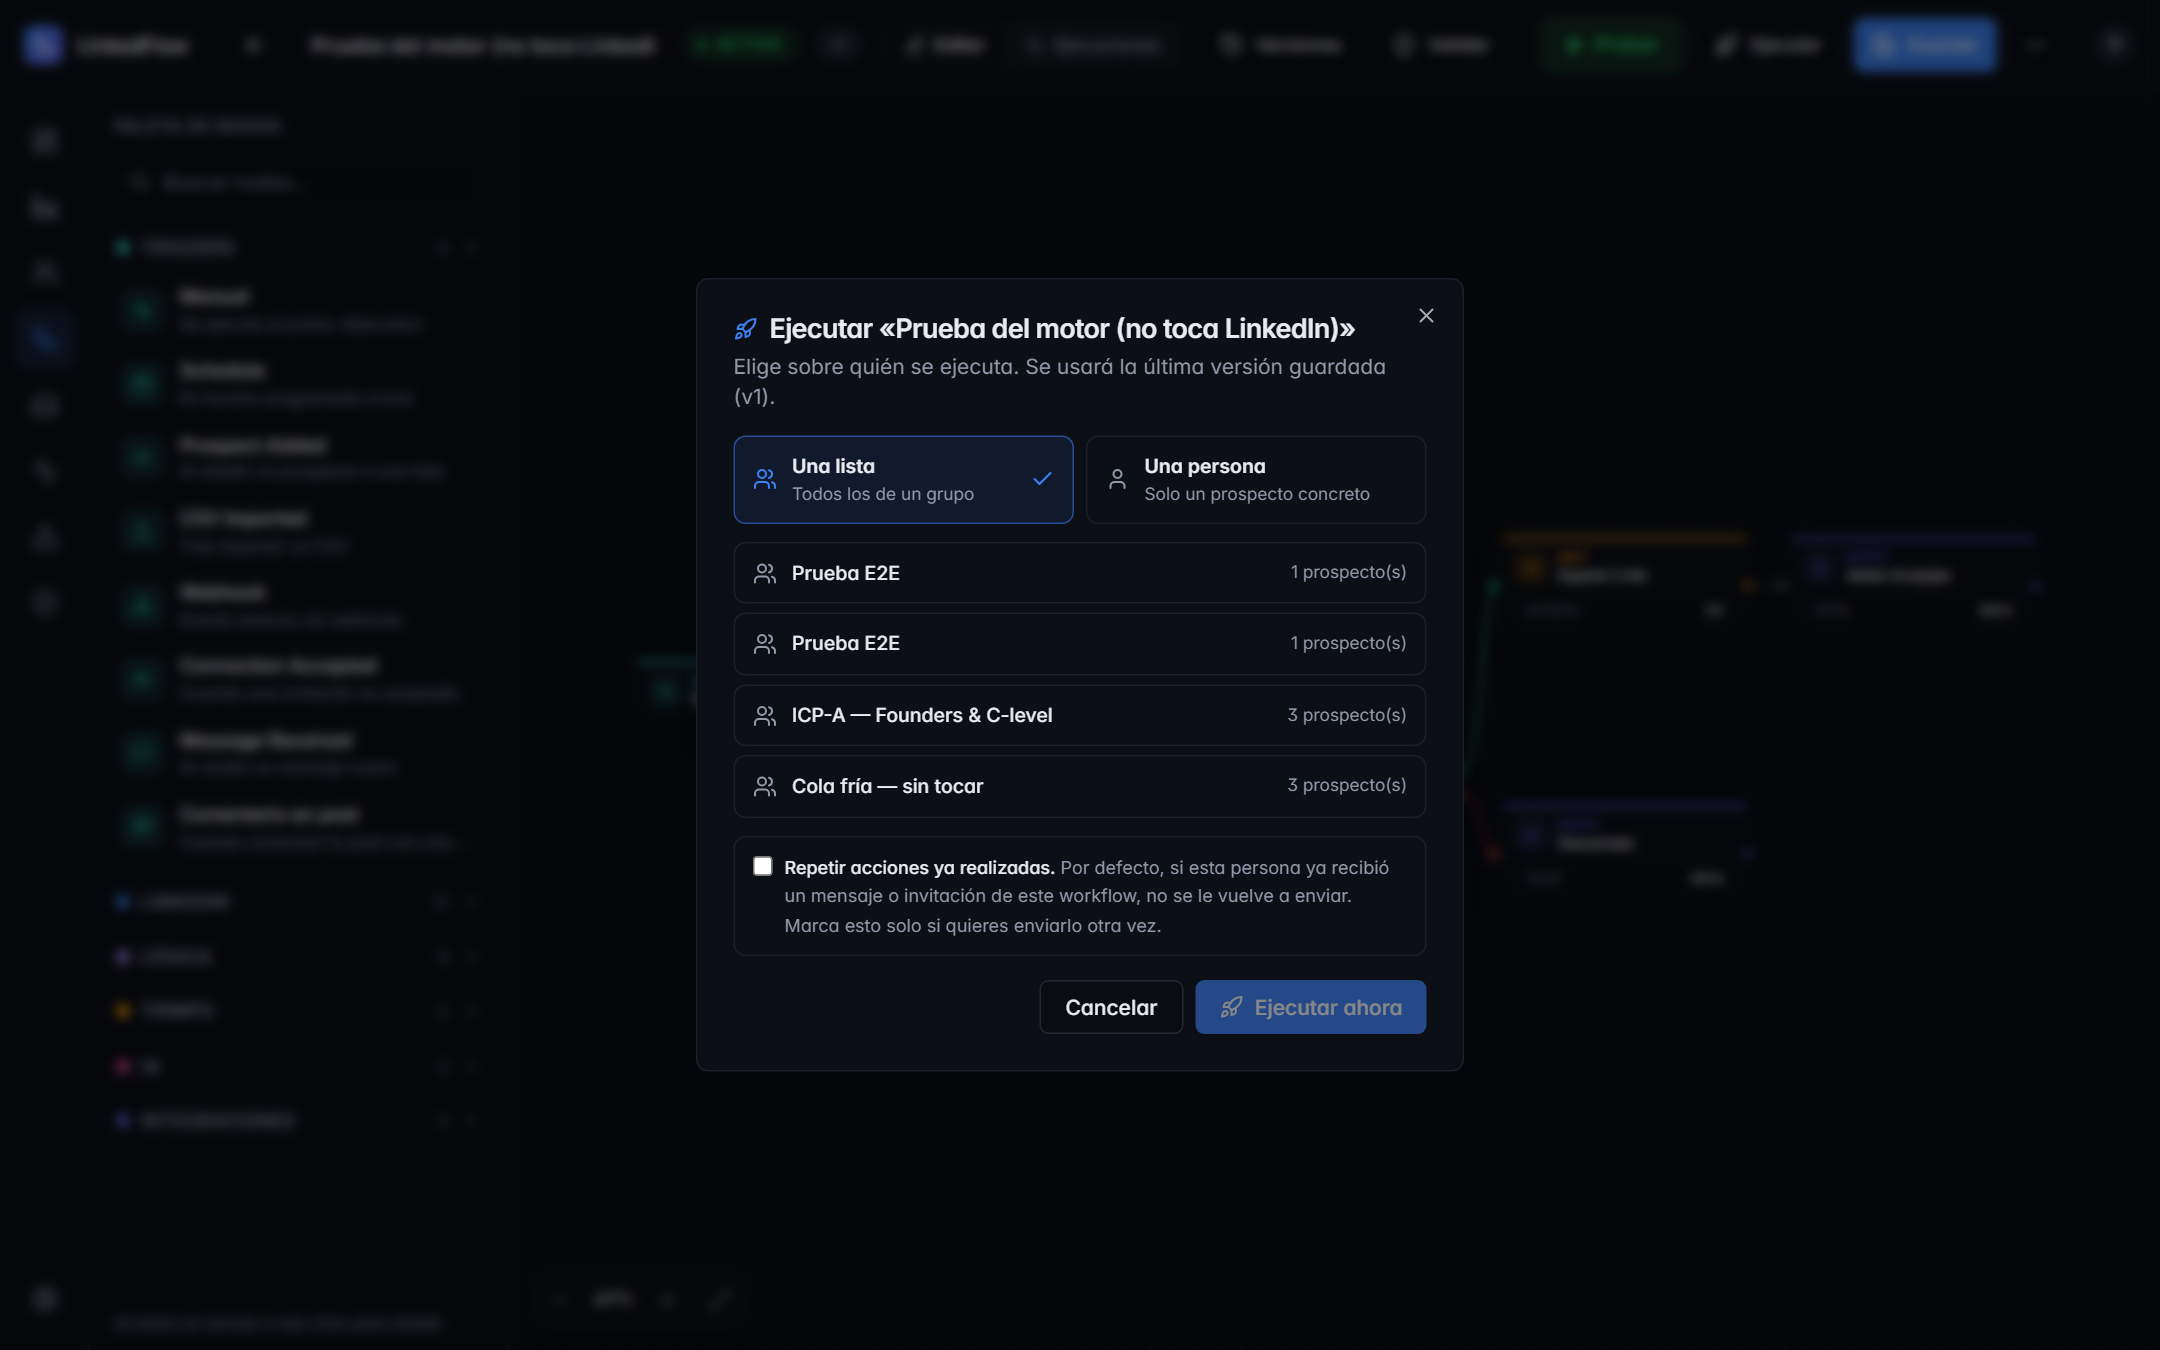Click the Cancelar button
The height and width of the screenshot is (1350, 2160).
pyautogui.click(x=1111, y=1007)
